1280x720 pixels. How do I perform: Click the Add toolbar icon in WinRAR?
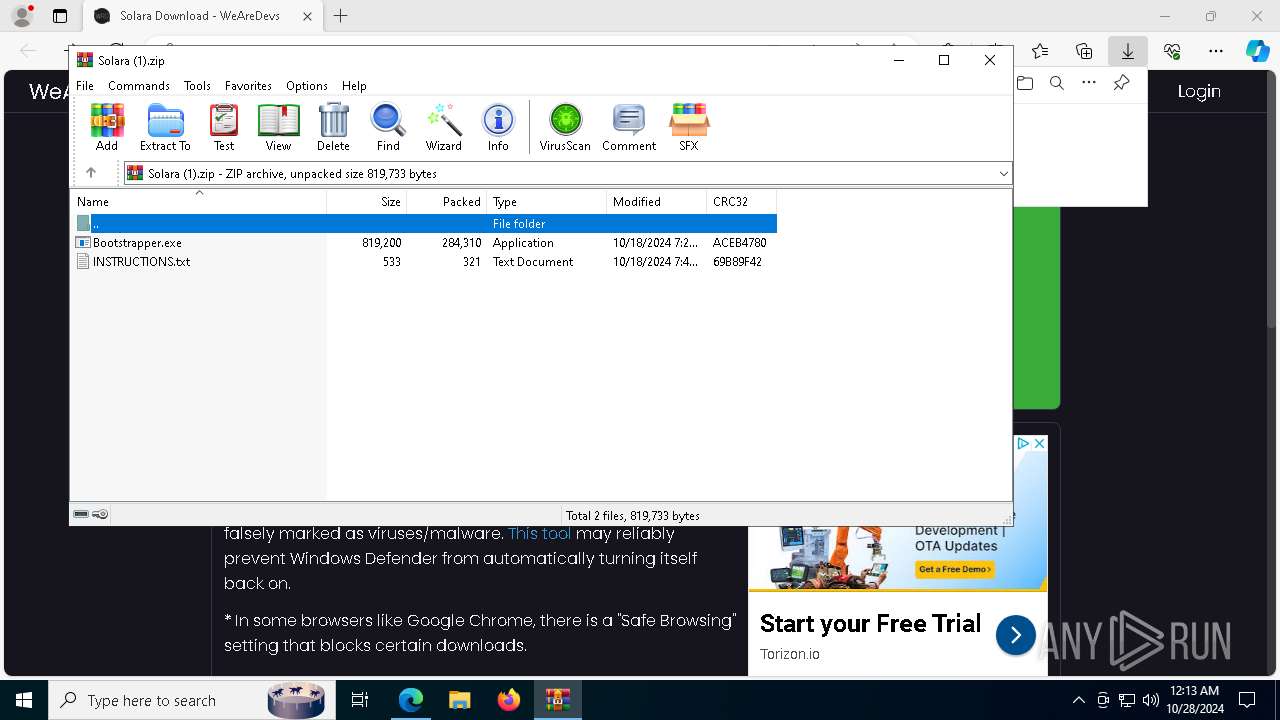[107, 127]
